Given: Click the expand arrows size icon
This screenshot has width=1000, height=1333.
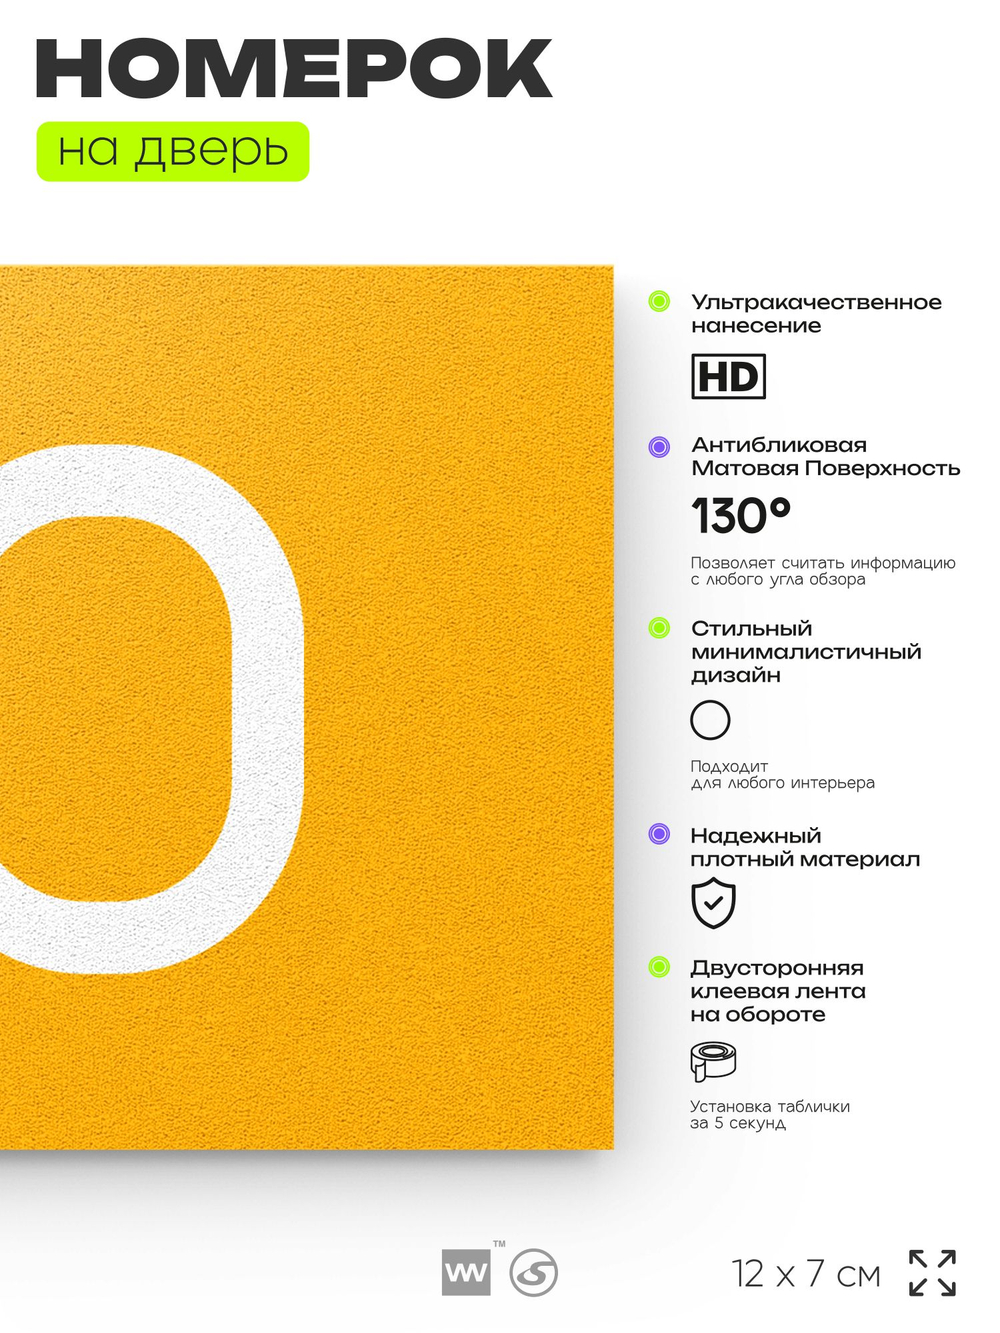Looking at the screenshot, I should (932, 1273).
